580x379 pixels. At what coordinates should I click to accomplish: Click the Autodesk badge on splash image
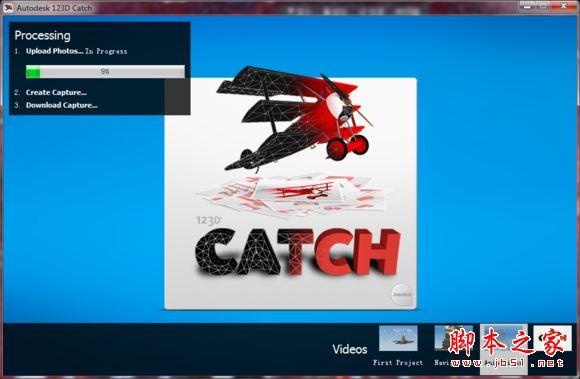coord(401,294)
